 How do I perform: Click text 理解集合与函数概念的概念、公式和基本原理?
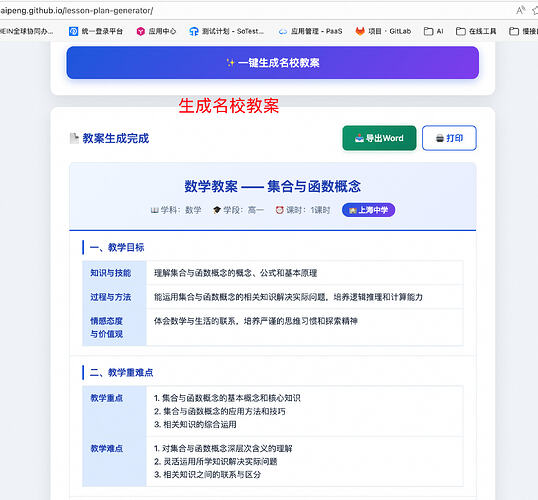click(x=235, y=273)
